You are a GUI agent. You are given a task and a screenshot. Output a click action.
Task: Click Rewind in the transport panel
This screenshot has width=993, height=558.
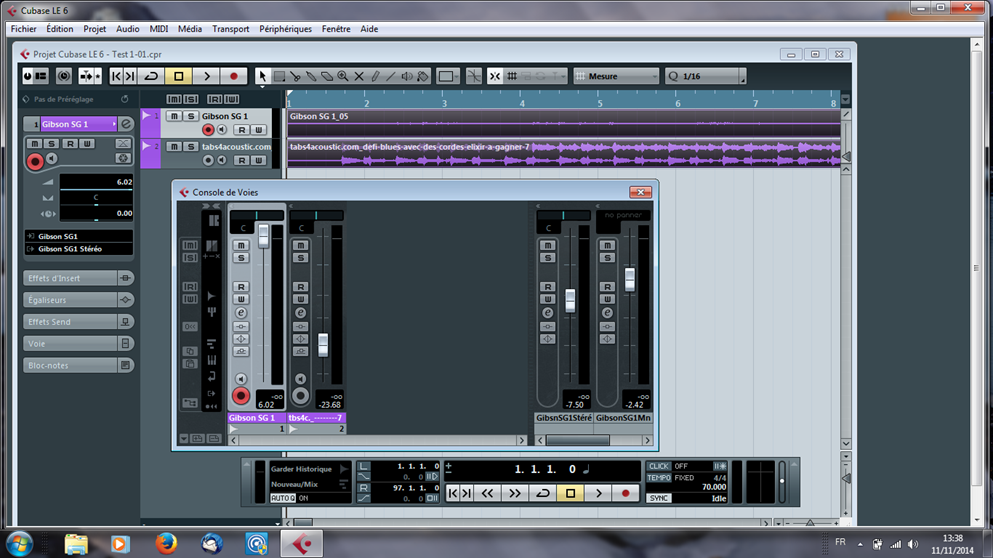click(487, 493)
